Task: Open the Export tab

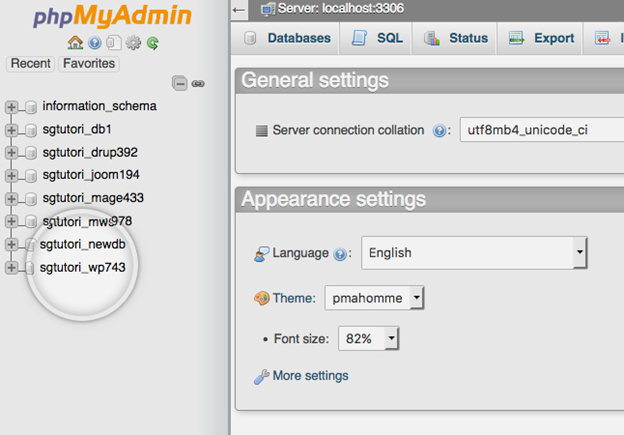Action: click(x=540, y=38)
